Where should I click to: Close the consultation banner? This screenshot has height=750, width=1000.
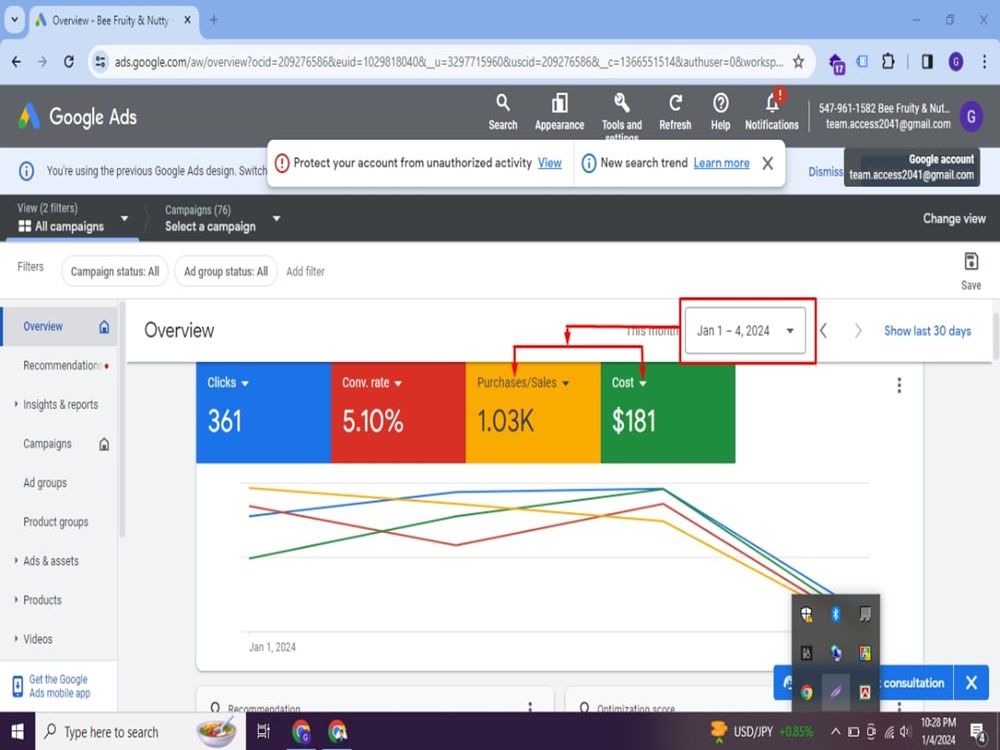(x=971, y=682)
